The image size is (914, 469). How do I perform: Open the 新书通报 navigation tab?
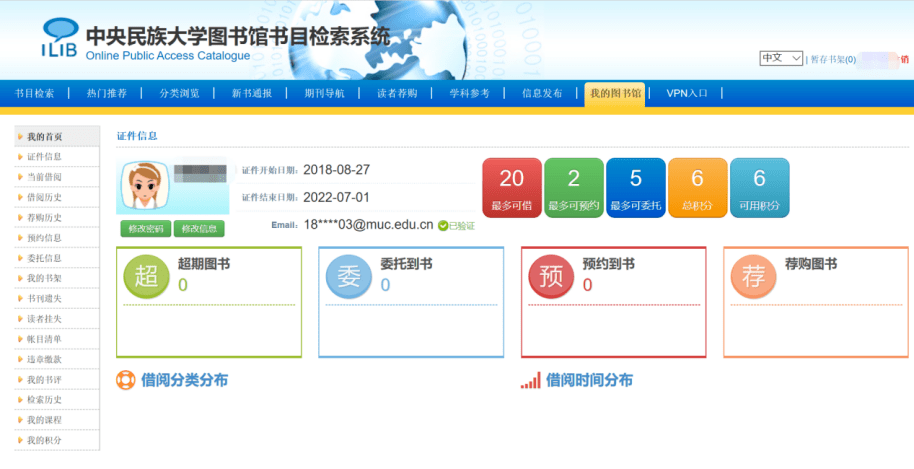pos(252,93)
